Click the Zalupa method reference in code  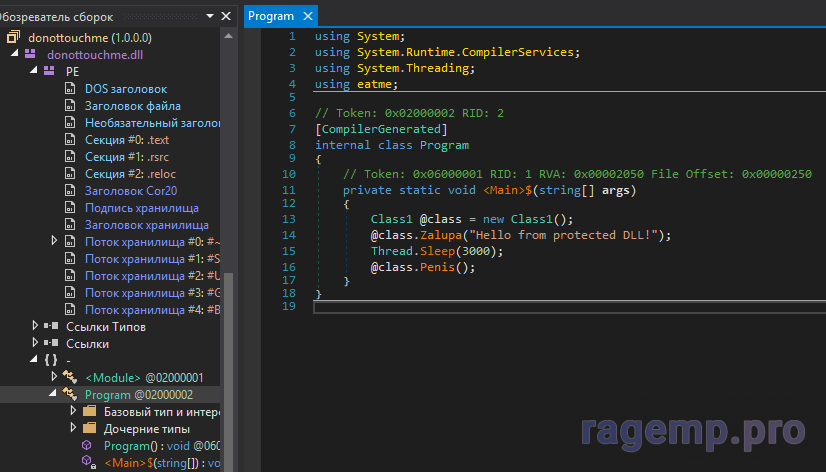point(441,234)
